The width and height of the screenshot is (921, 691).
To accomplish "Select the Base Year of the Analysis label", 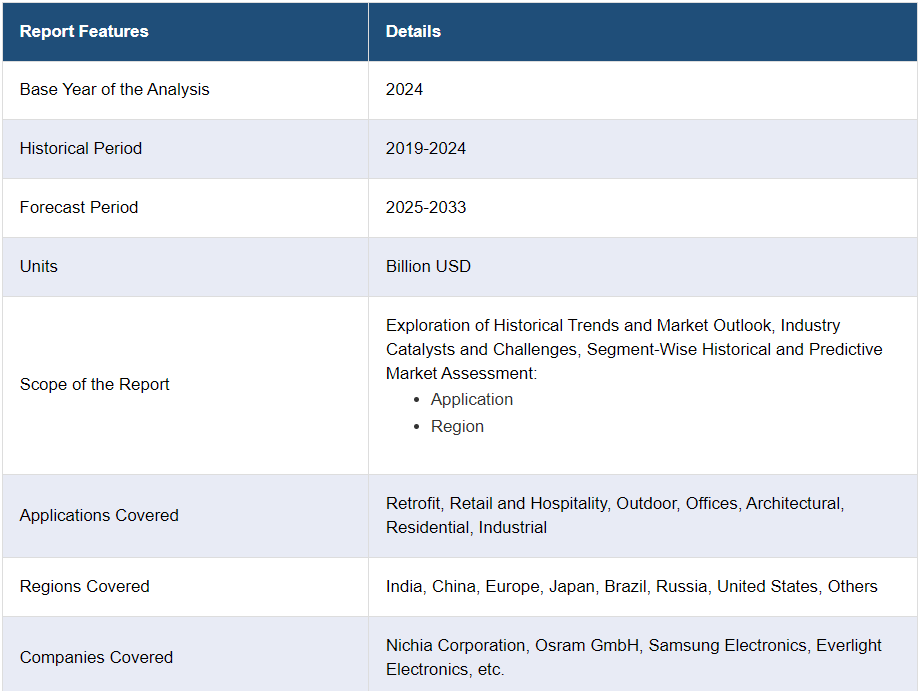I will (115, 89).
